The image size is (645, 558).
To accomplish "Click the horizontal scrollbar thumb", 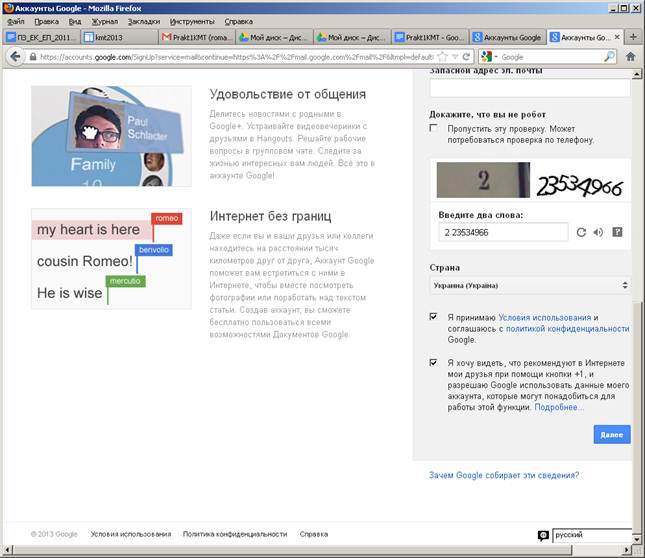I will coord(294,549).
